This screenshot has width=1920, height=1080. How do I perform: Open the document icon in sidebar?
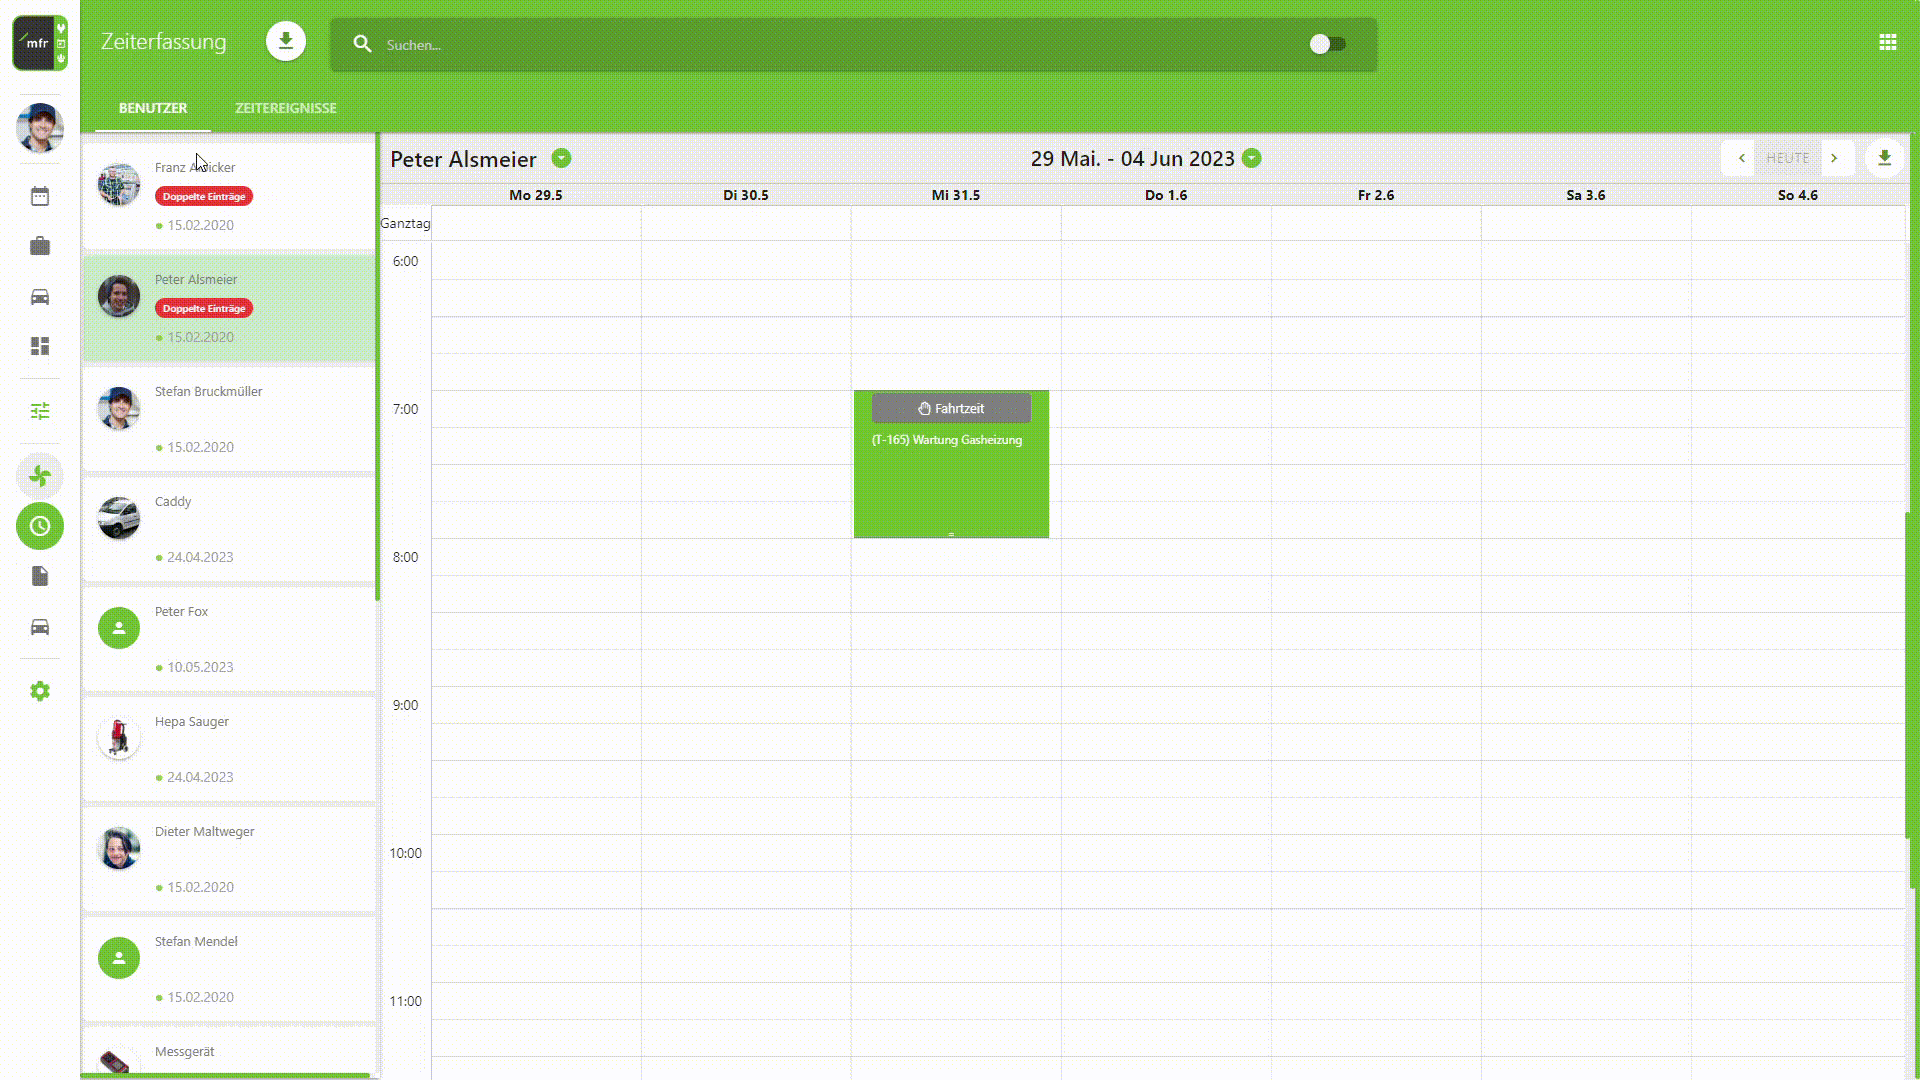click(40, 576)
